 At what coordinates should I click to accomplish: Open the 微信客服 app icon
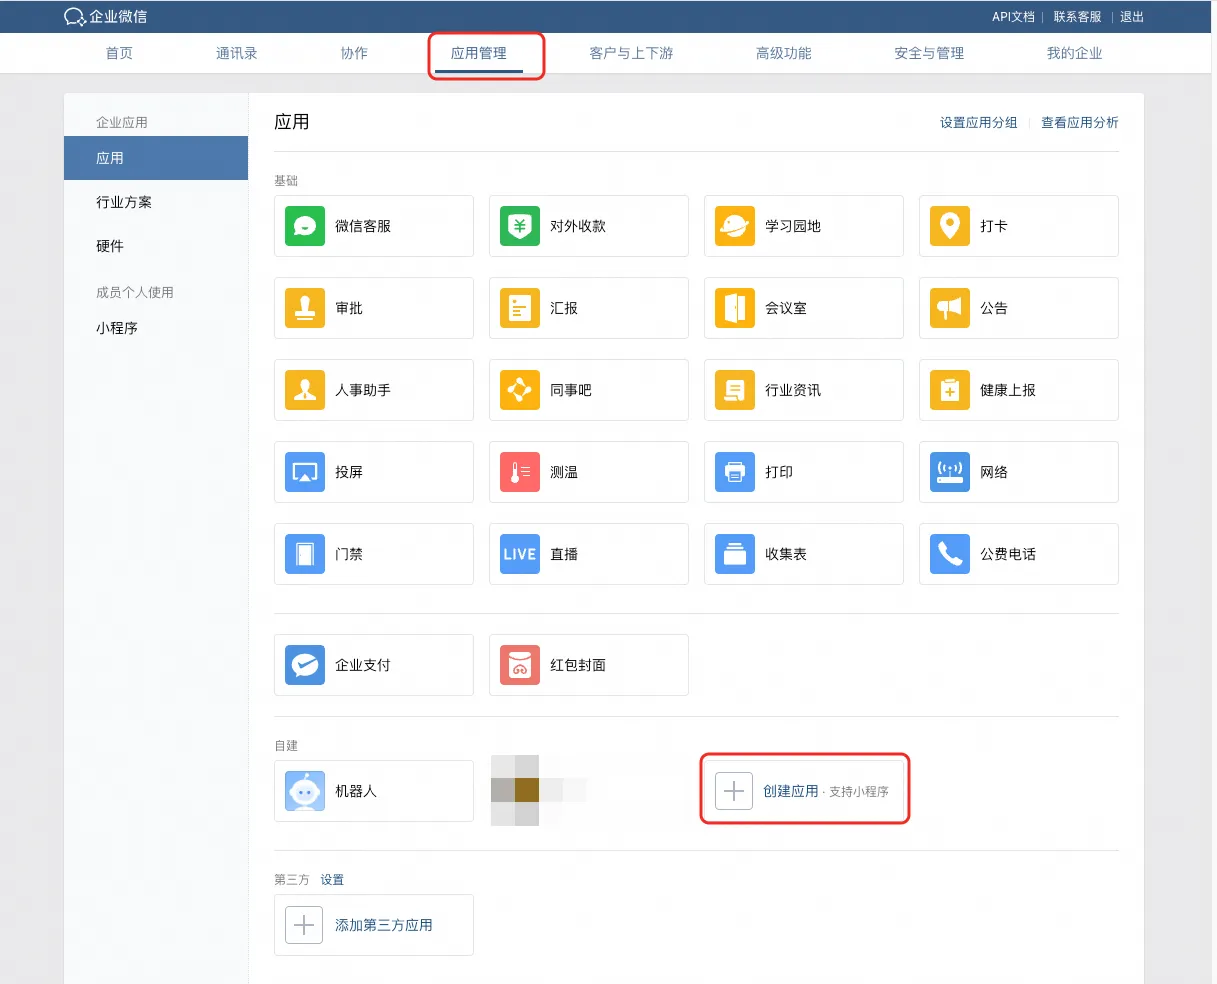305,226
